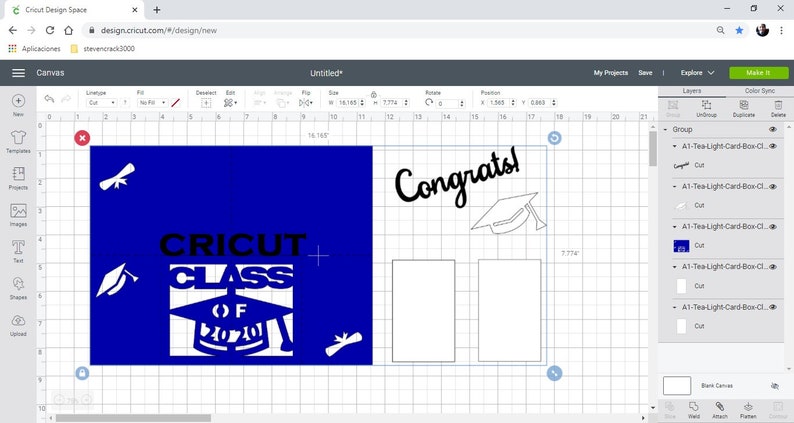Click the New project icon
This screenshot has width=794, height=423.
pyautogui.click(x=18, y=105)
